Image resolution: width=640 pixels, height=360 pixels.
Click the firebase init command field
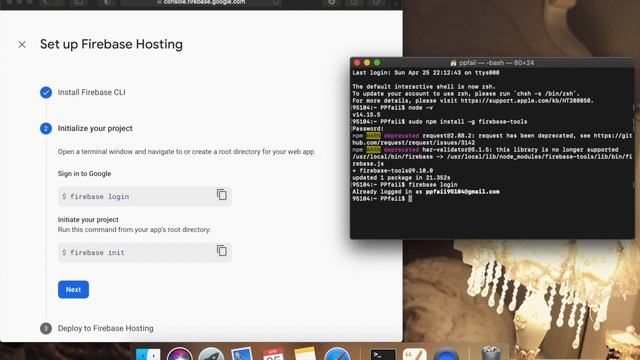(x=144, y=252)
